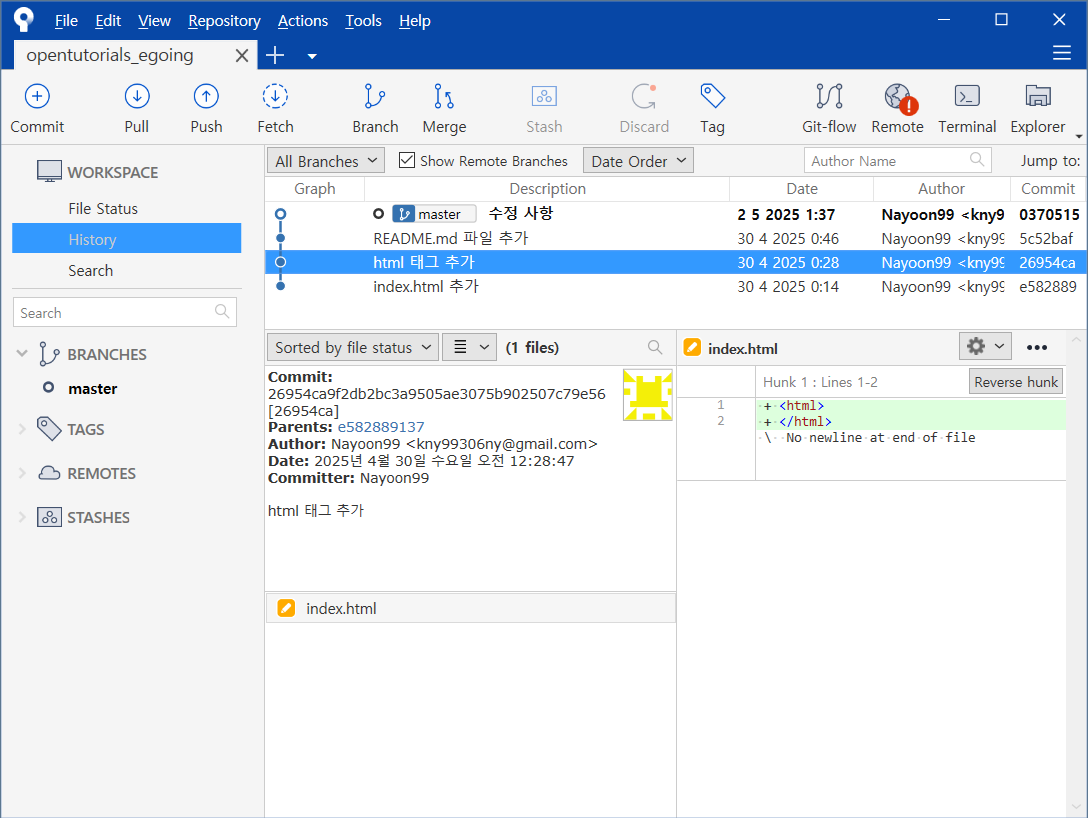Collapse the BRANCHES section
Image resolution: width=1088 pixels, height=819 pixels.
pyautogui.click(x=22, y=353)
